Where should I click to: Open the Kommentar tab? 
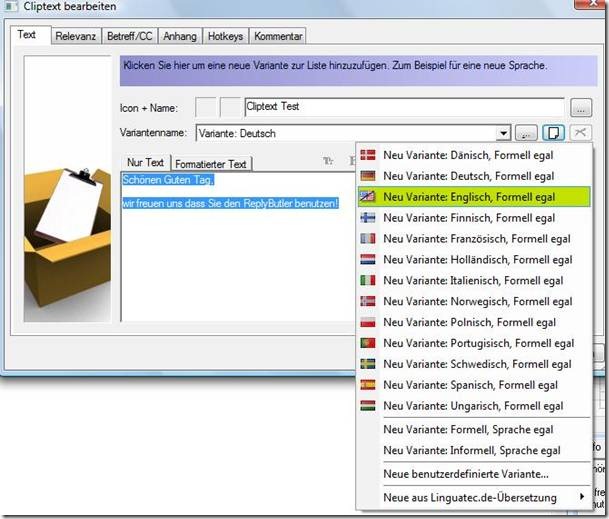(x=278, y=37)
